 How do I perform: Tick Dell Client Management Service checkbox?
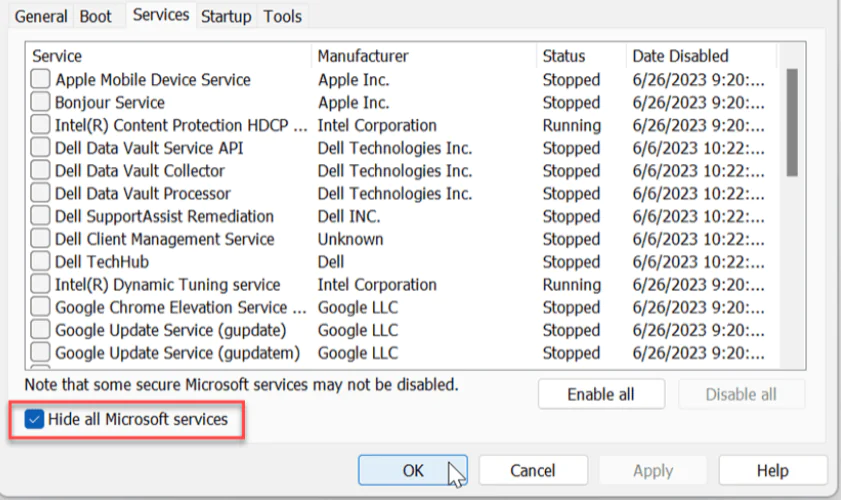[40, 238]
